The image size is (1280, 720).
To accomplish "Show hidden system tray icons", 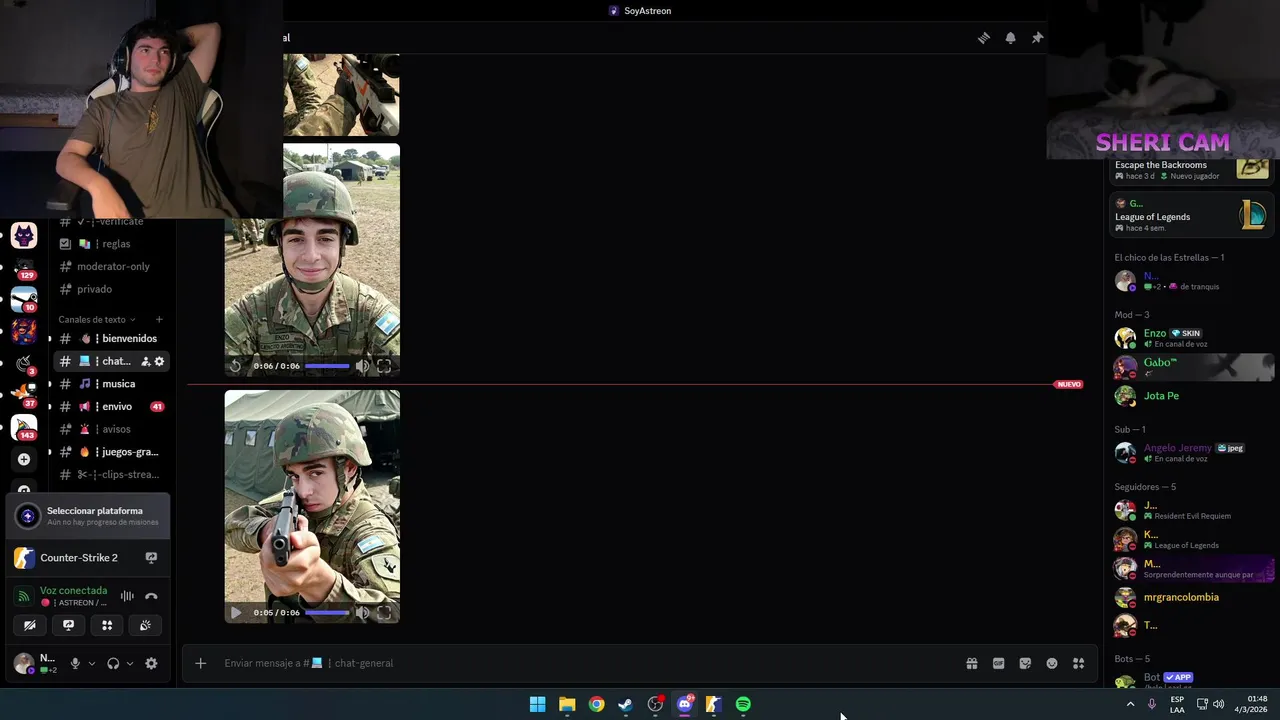I will pyautogui.click(x=1131, y=704).
